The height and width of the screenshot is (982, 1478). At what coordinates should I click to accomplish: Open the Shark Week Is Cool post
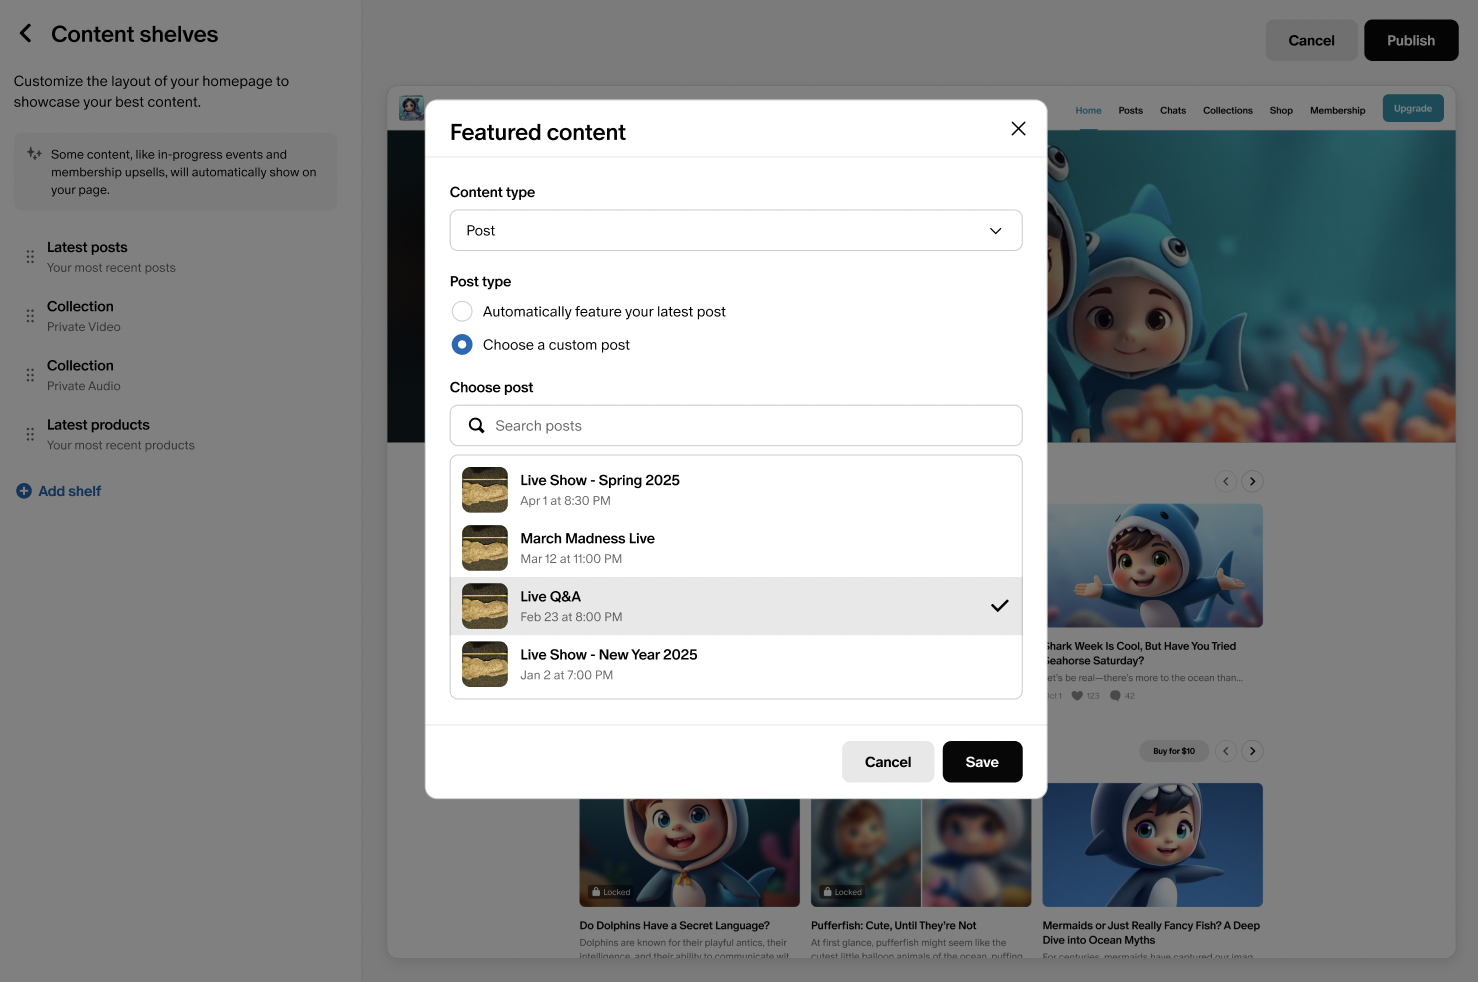(x=1141, y=654)
